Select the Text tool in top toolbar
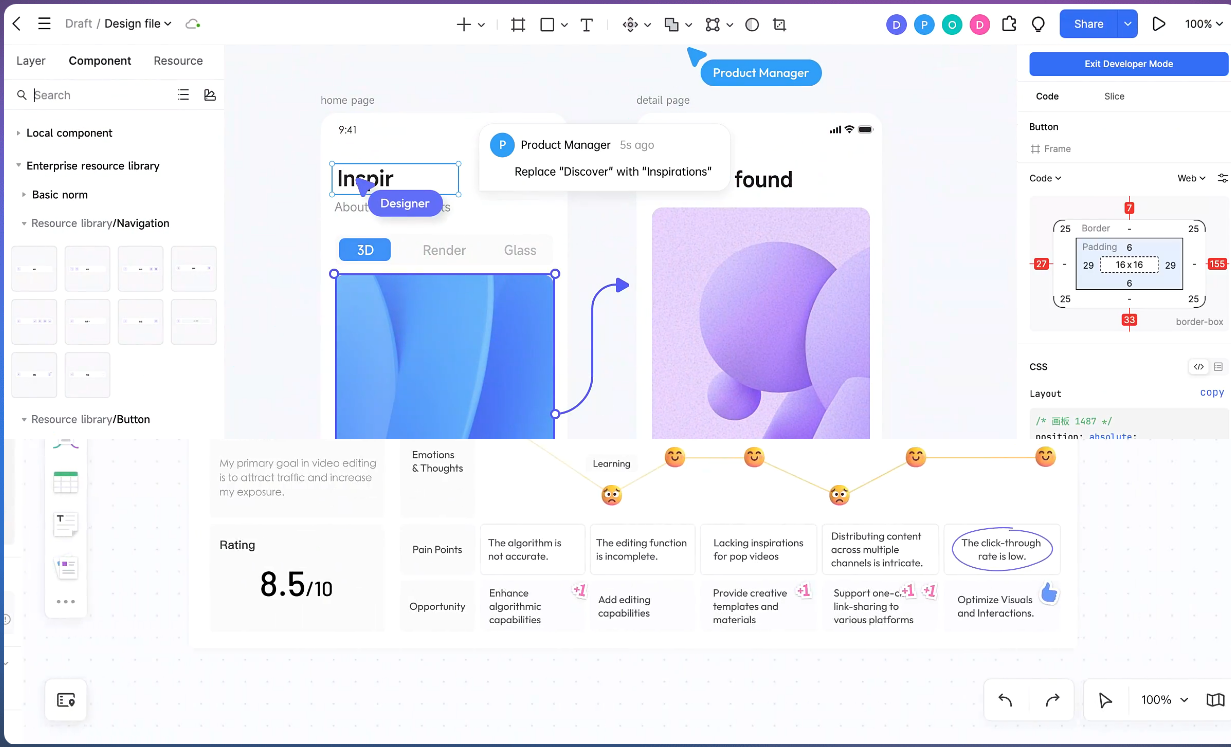The height and width of the screenshot is (747, 1231). point(587,24)
